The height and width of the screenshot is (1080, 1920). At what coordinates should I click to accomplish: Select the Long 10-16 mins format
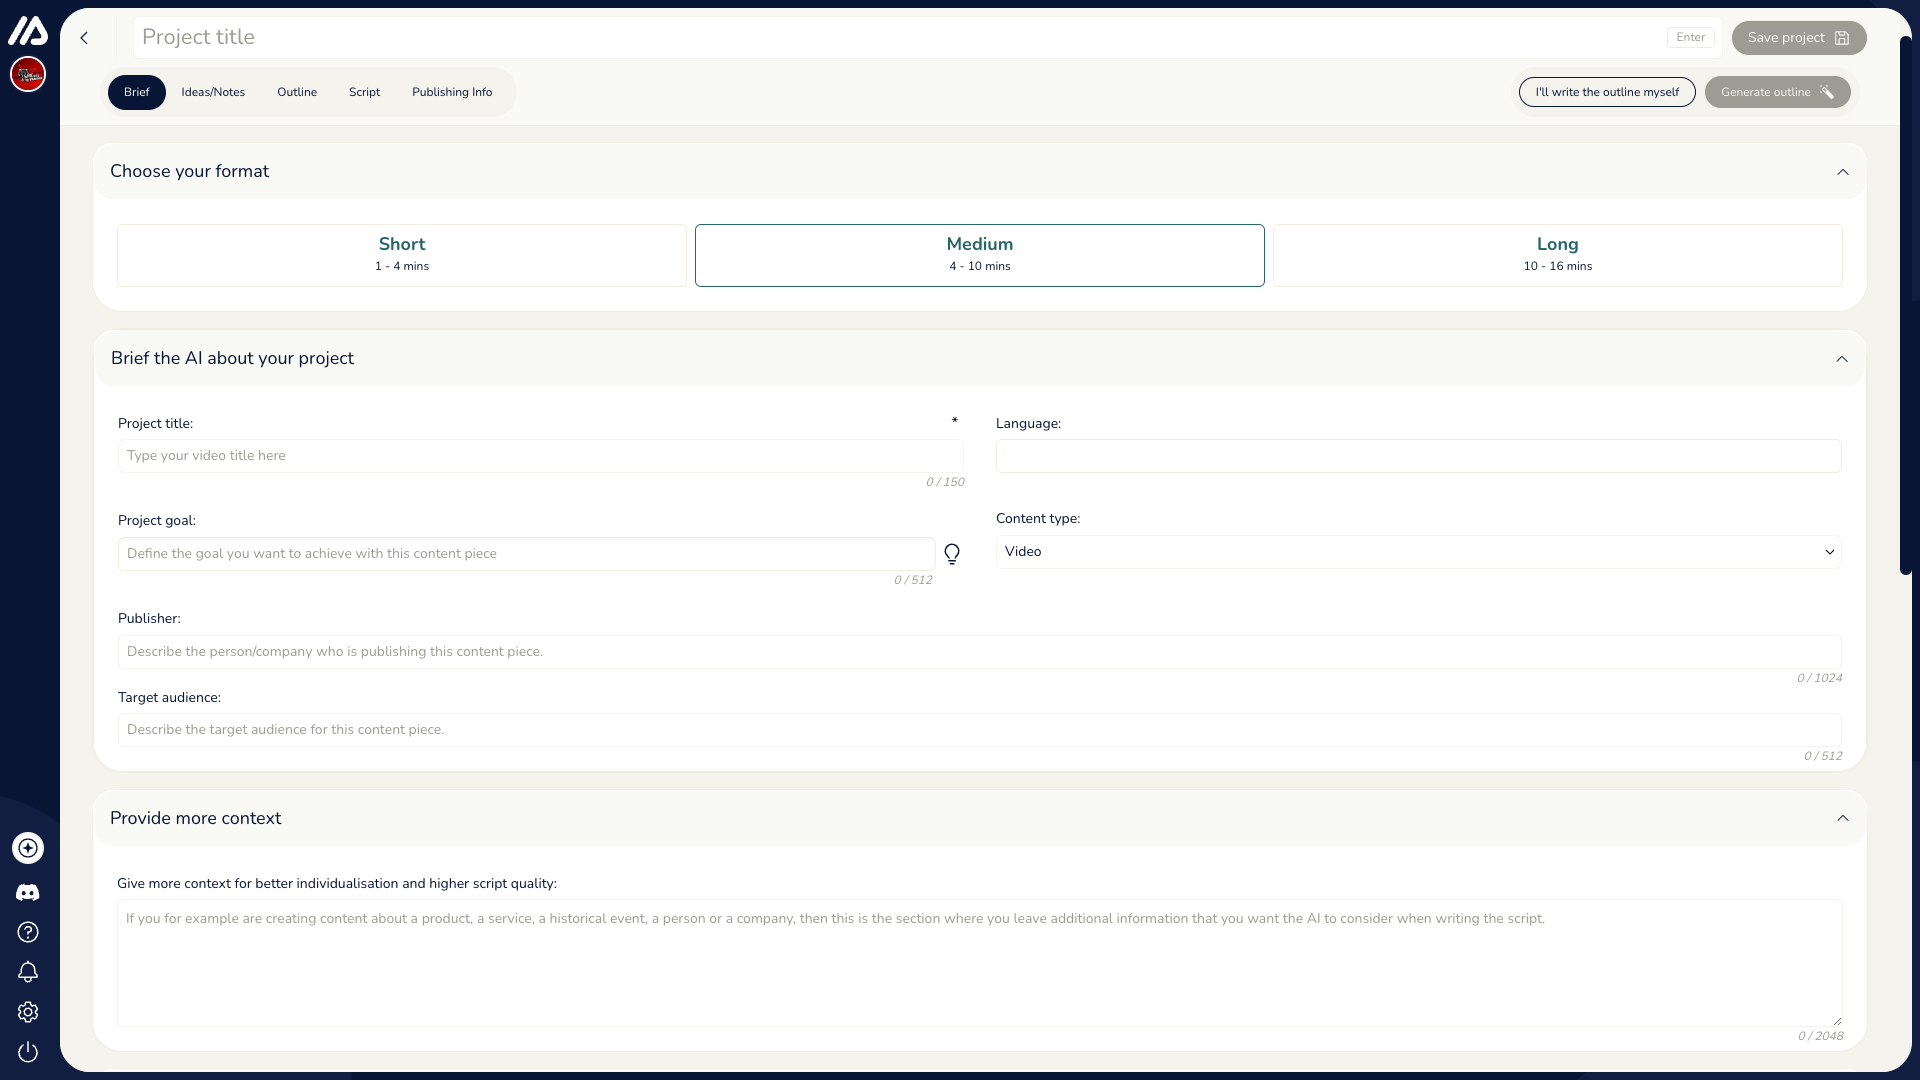point(1556,254)
